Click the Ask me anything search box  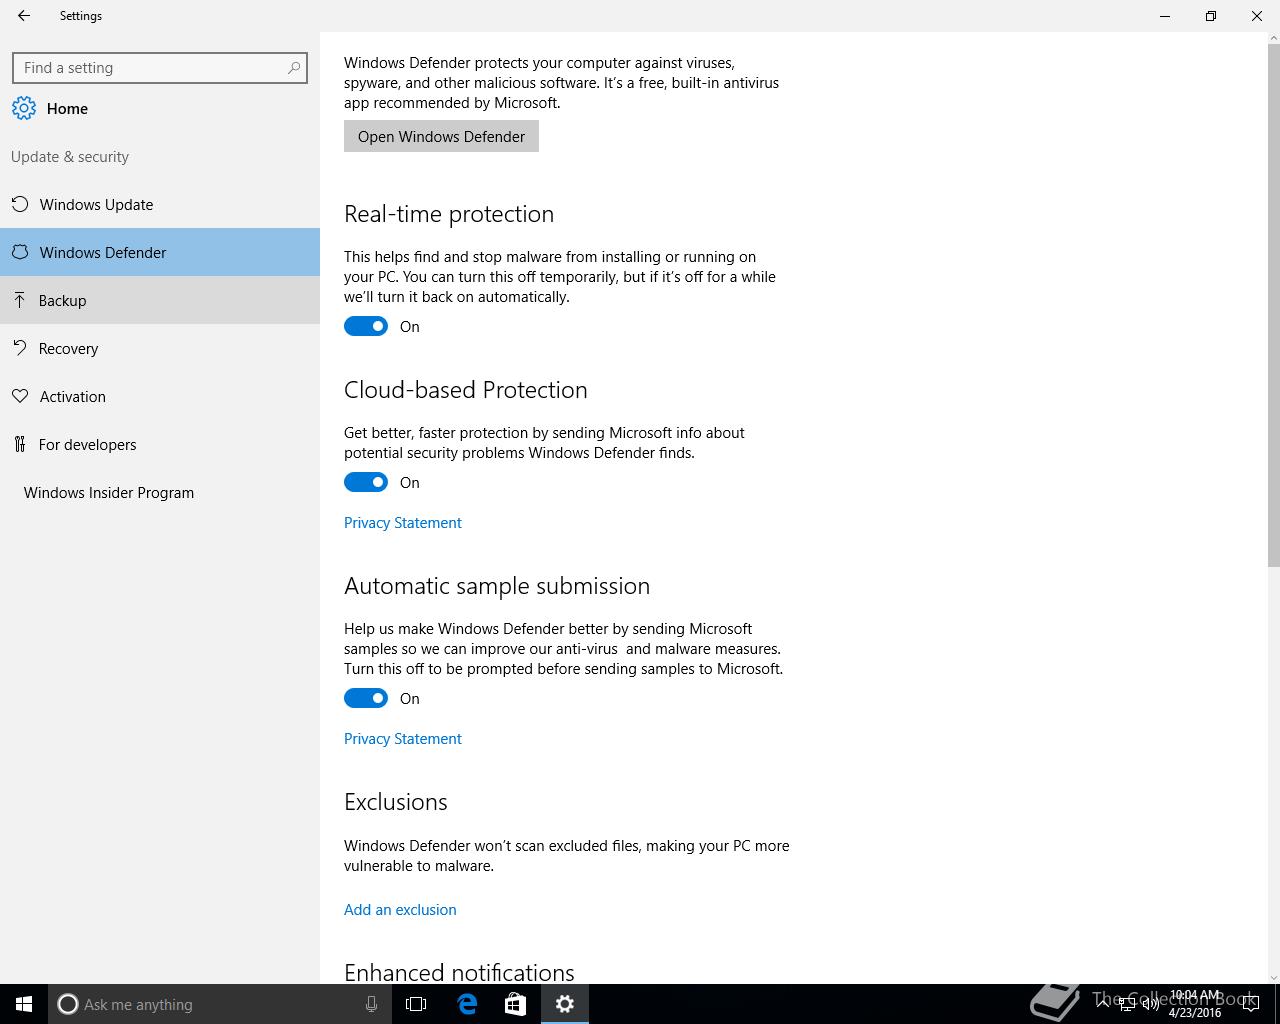coord(220,1004)
